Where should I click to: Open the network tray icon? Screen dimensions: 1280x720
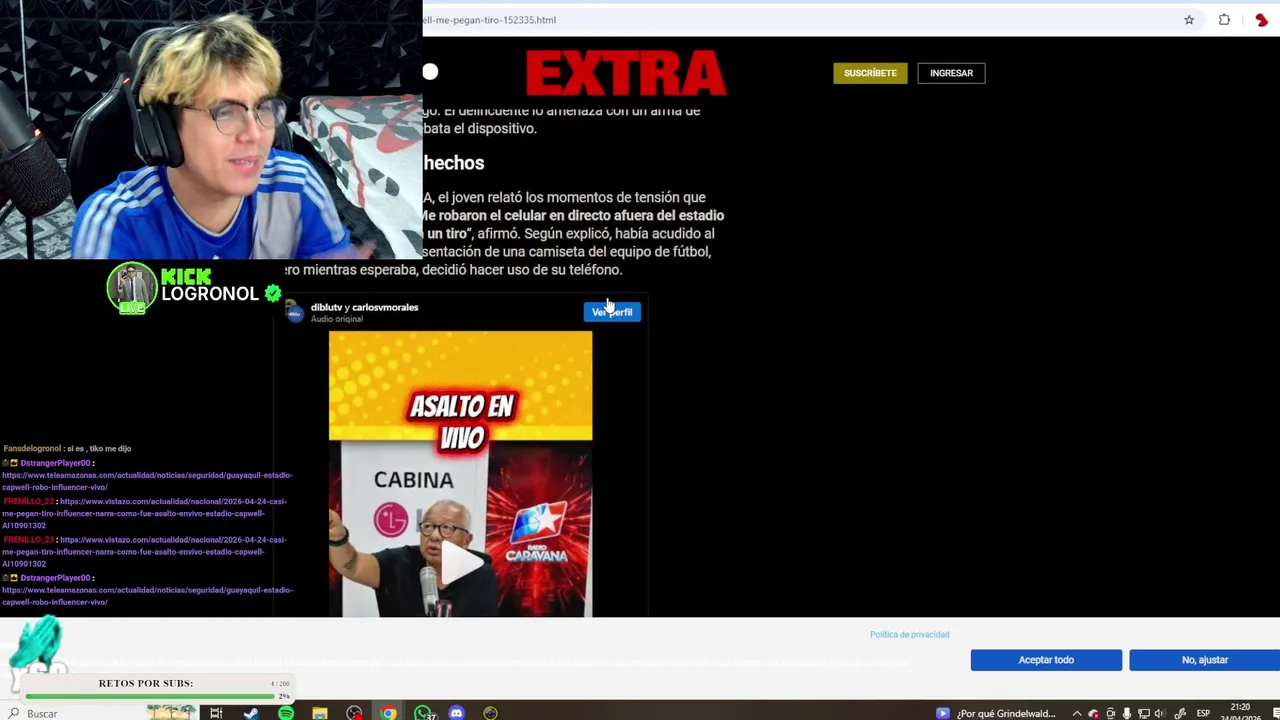1144,713
